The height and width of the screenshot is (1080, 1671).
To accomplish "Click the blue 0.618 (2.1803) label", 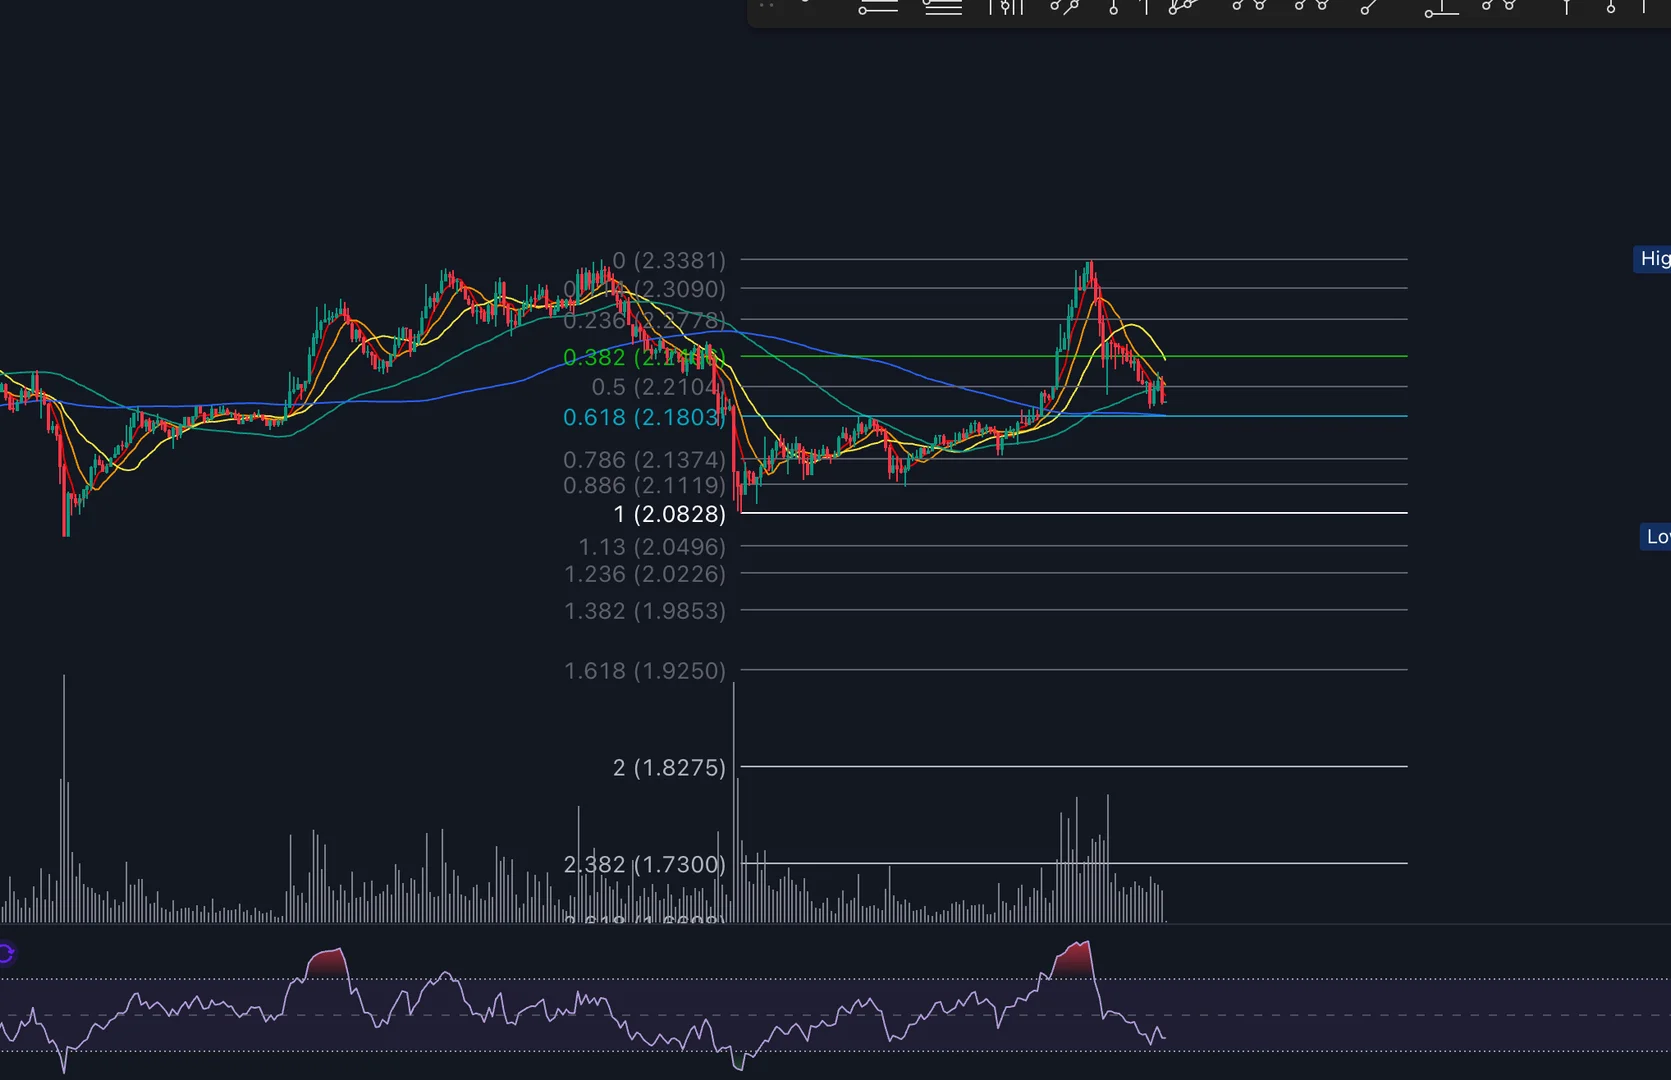I will [x=644, y=417].
